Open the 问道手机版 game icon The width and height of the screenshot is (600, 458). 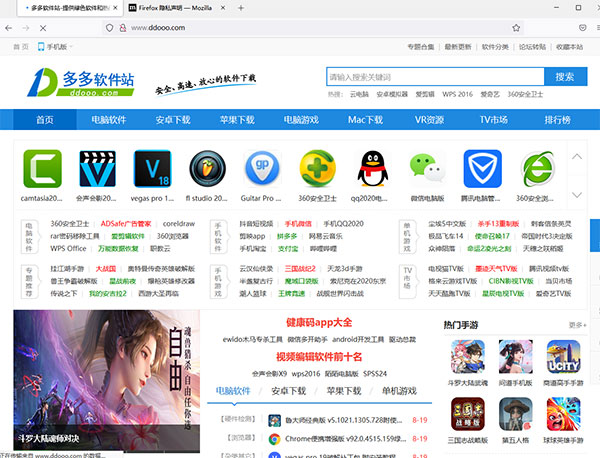click(516, 356)
